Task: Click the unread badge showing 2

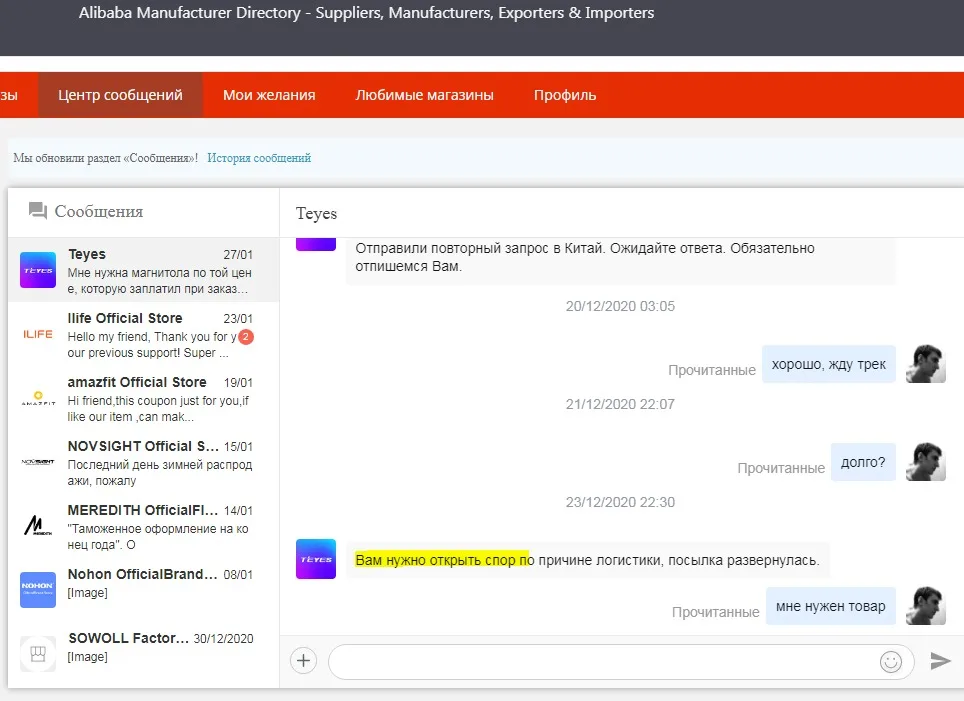Action: click(x=246, y=336)
